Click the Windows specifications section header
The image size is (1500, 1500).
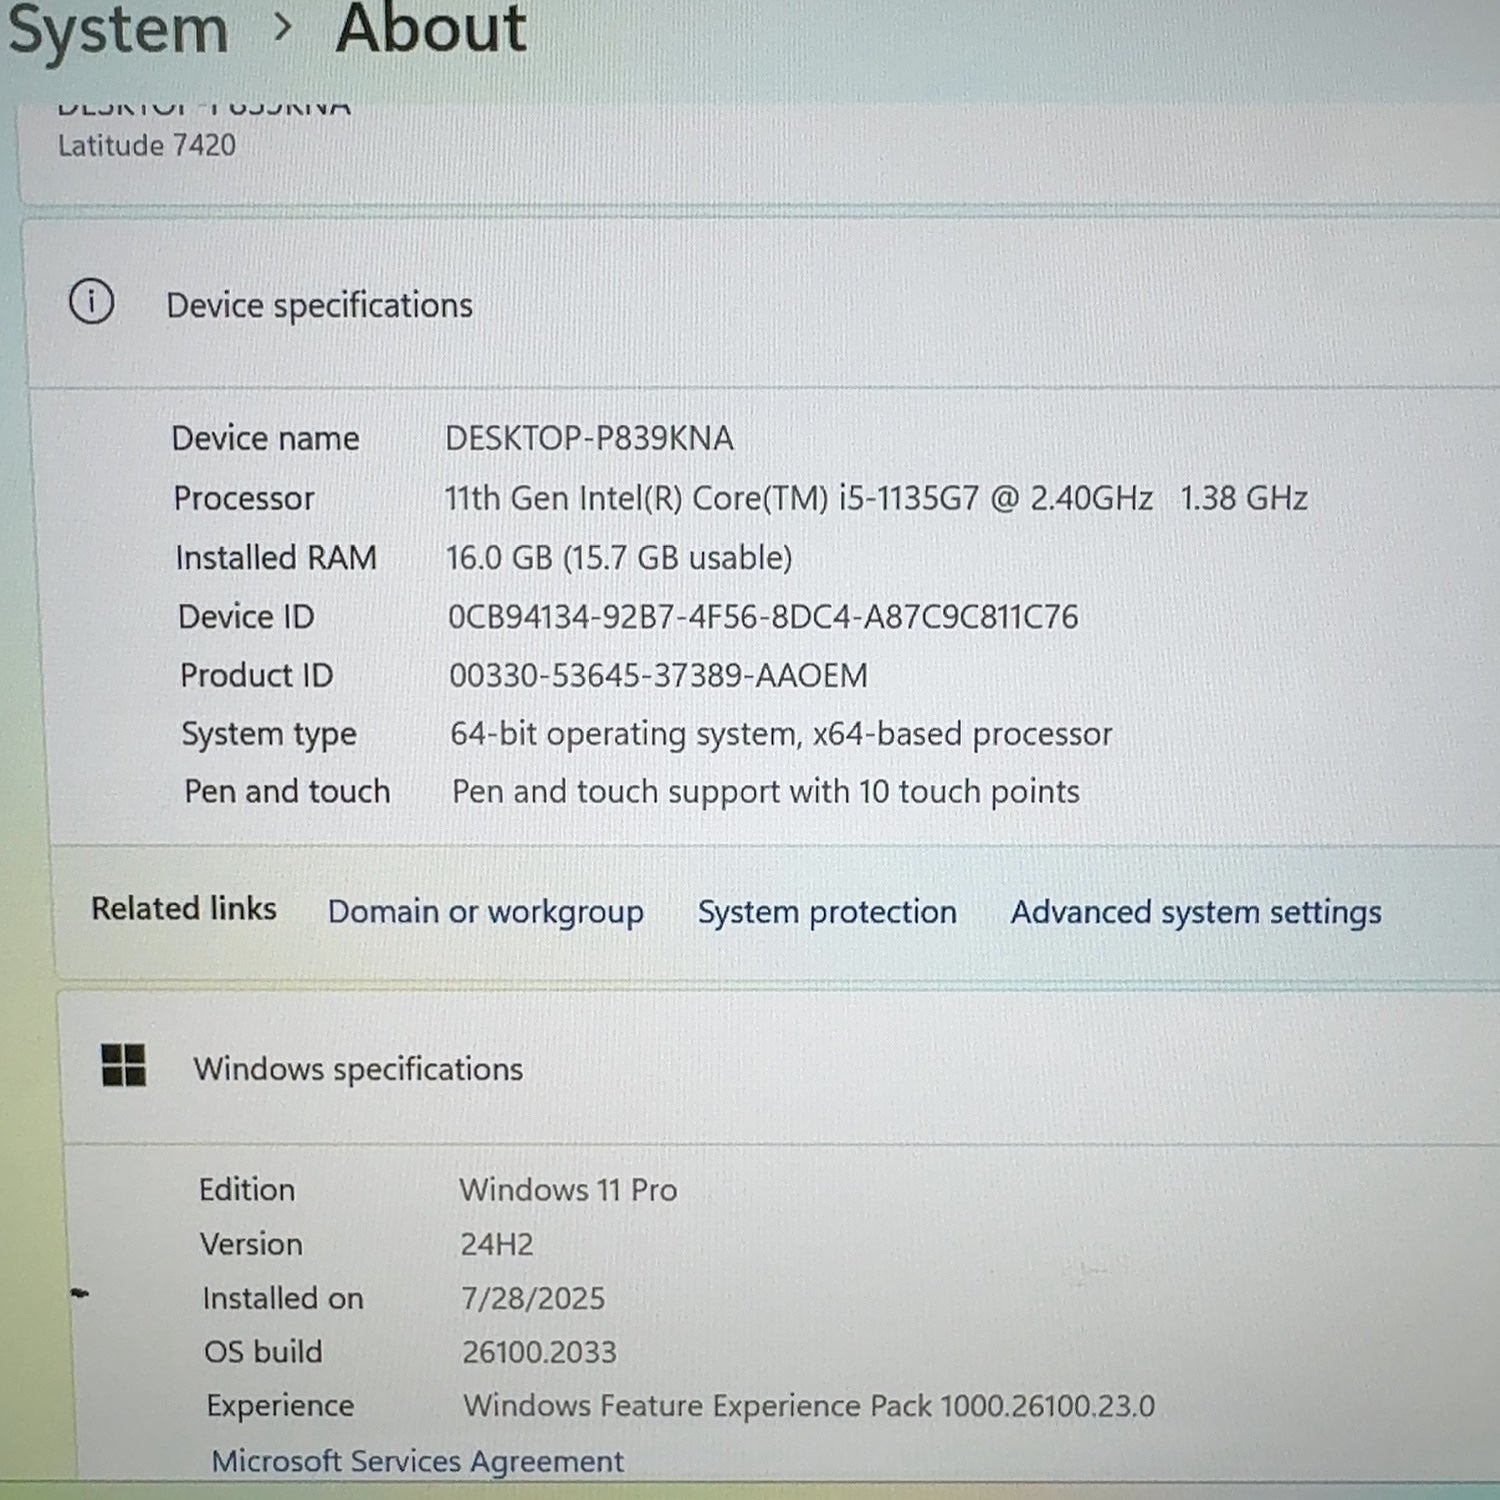[358, 1069]
